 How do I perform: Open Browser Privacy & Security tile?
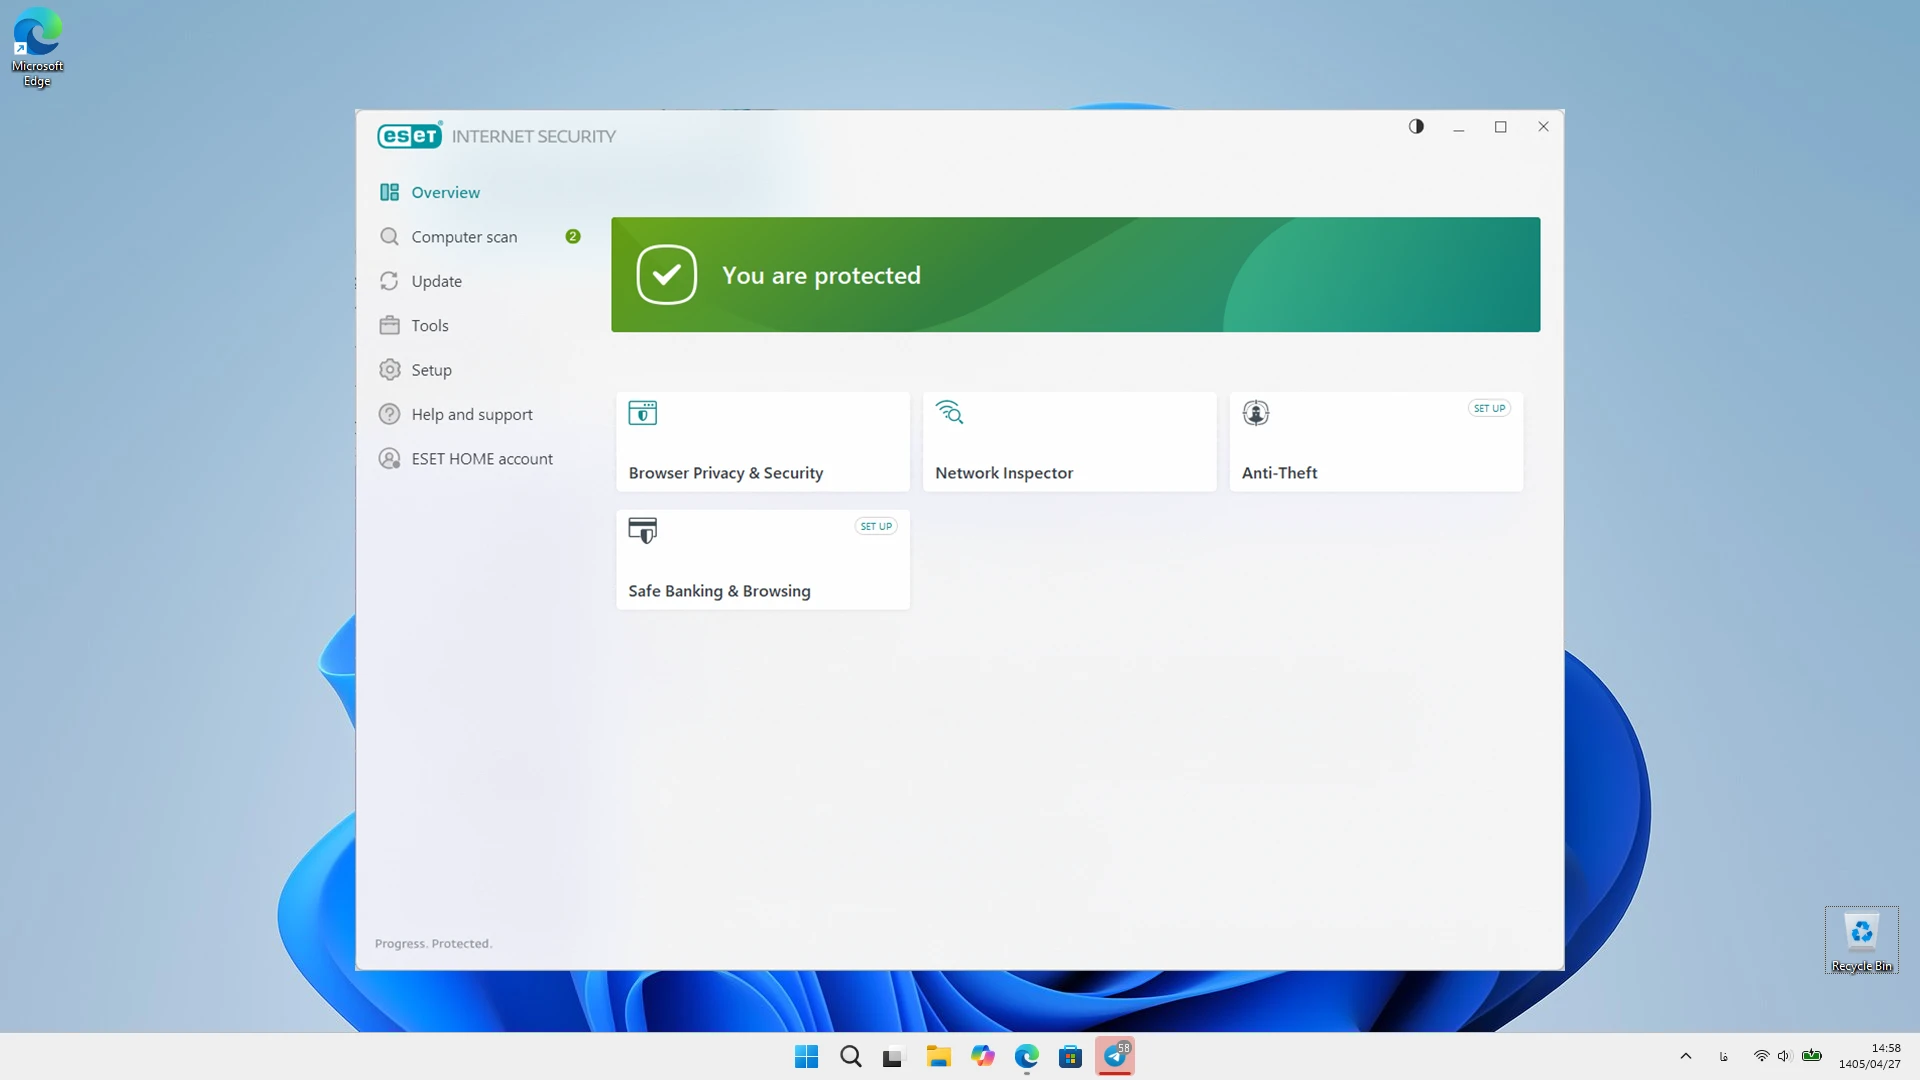pyautogui.click(x=763, y=442)
